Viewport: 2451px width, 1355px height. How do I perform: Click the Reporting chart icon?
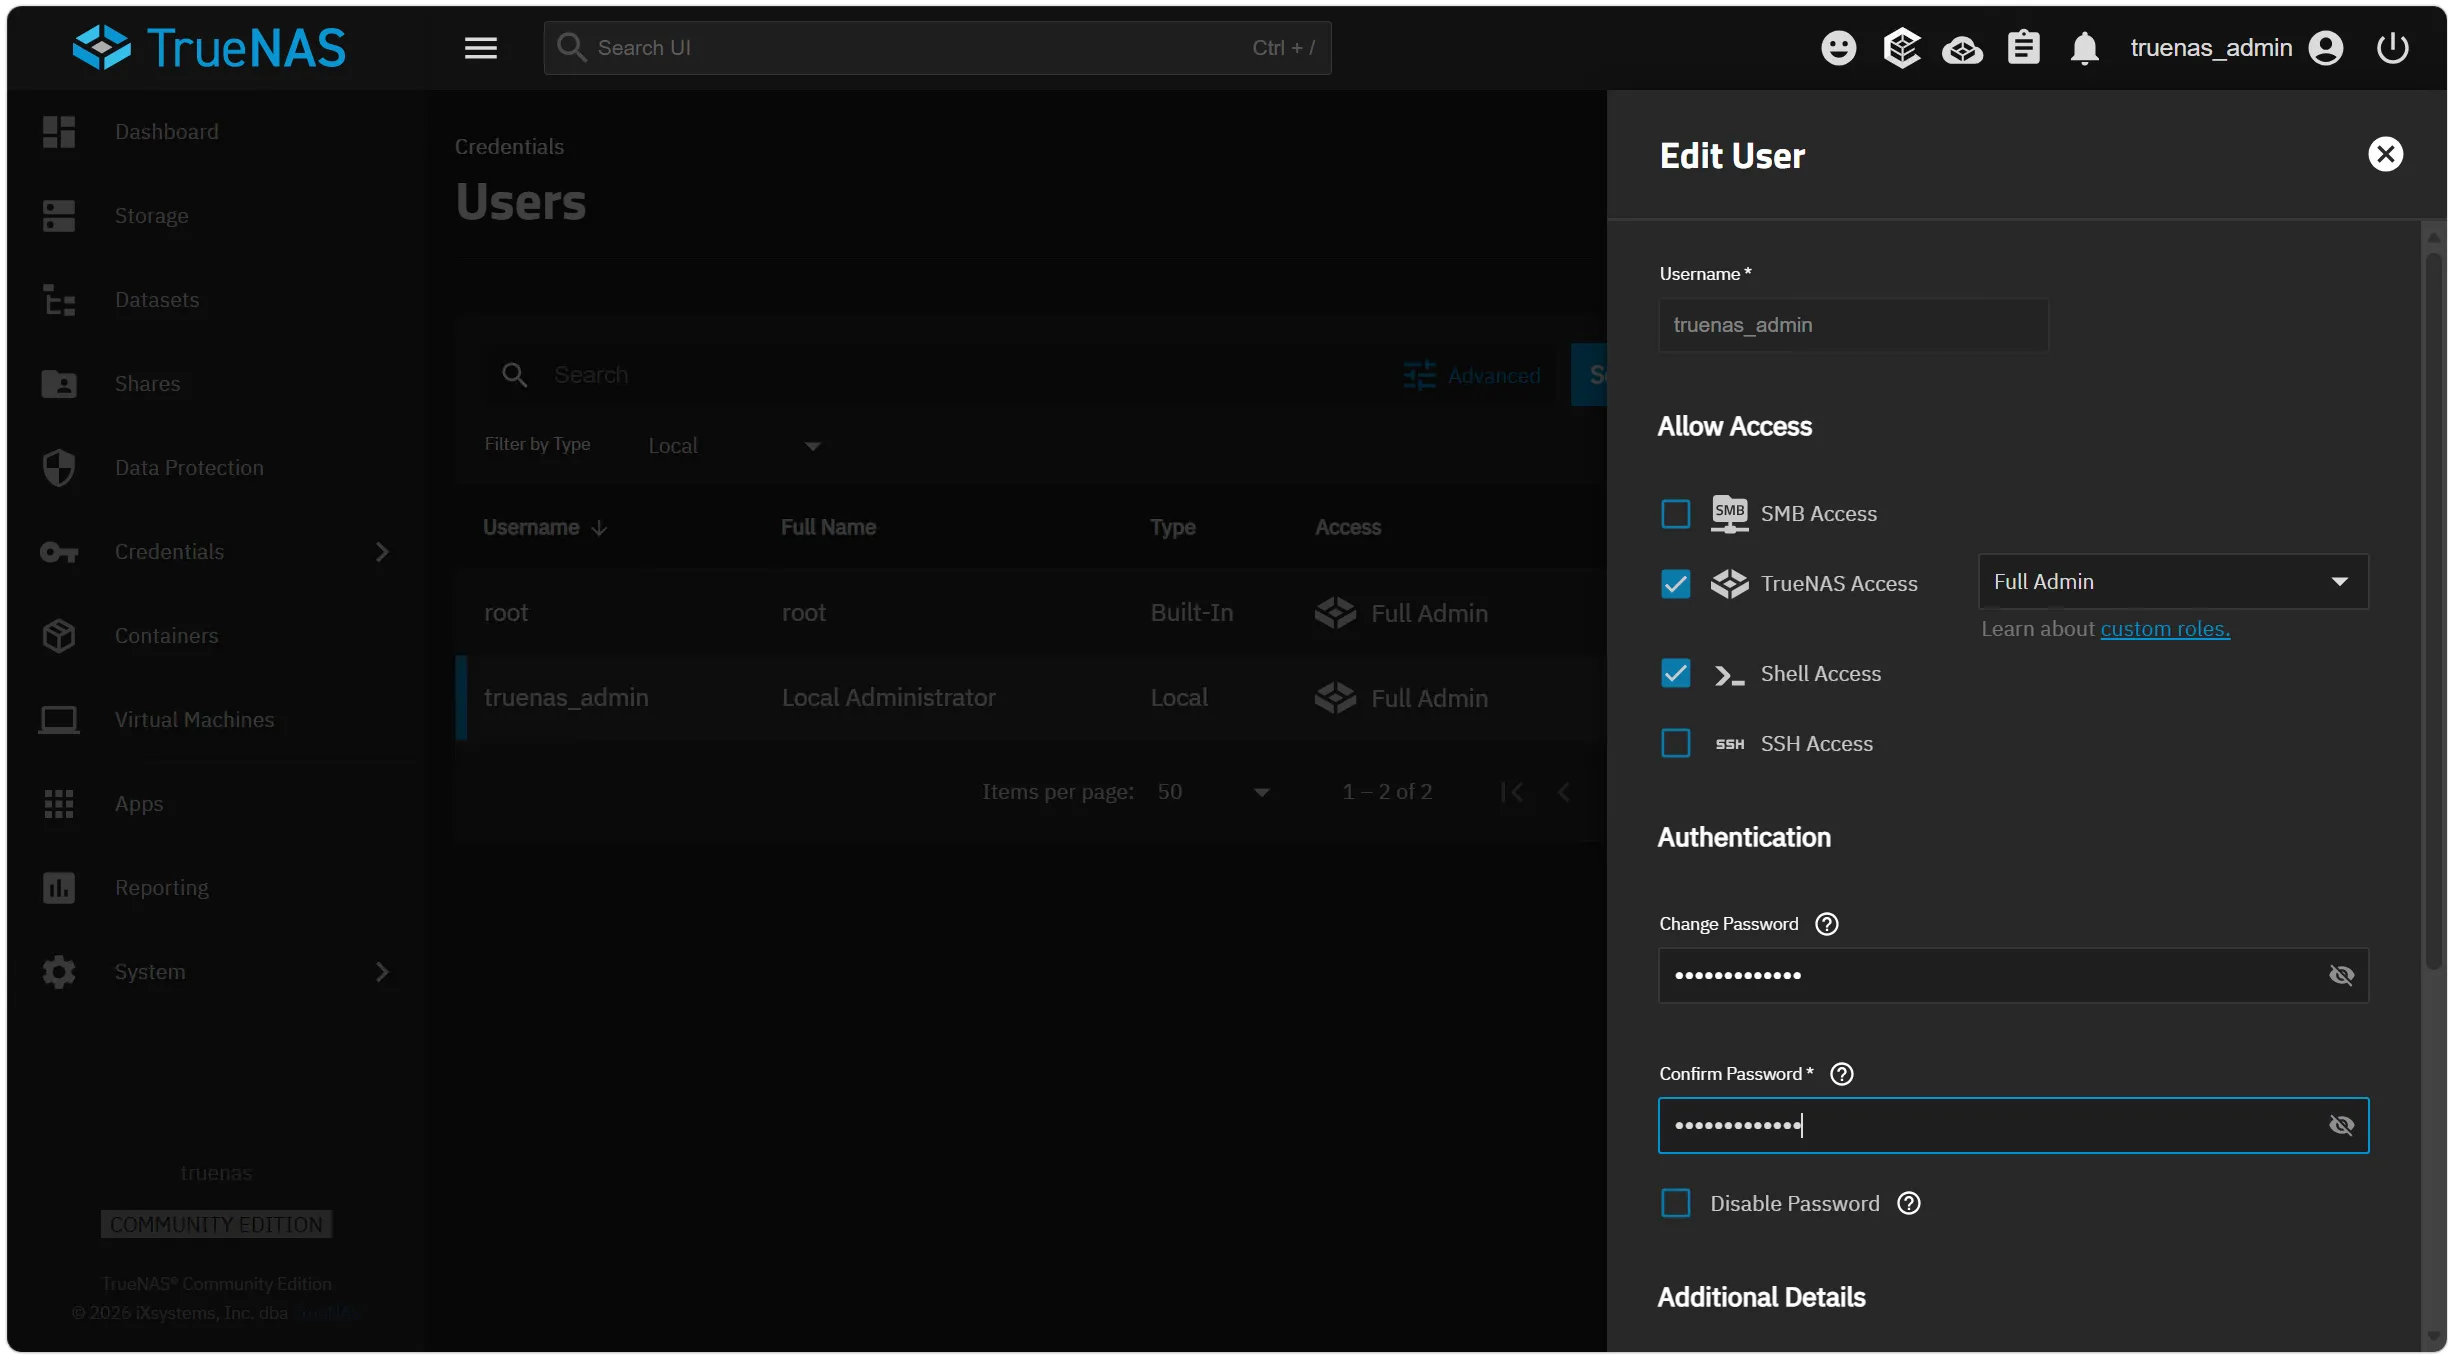pyautogui.click(x=59, y=888)
